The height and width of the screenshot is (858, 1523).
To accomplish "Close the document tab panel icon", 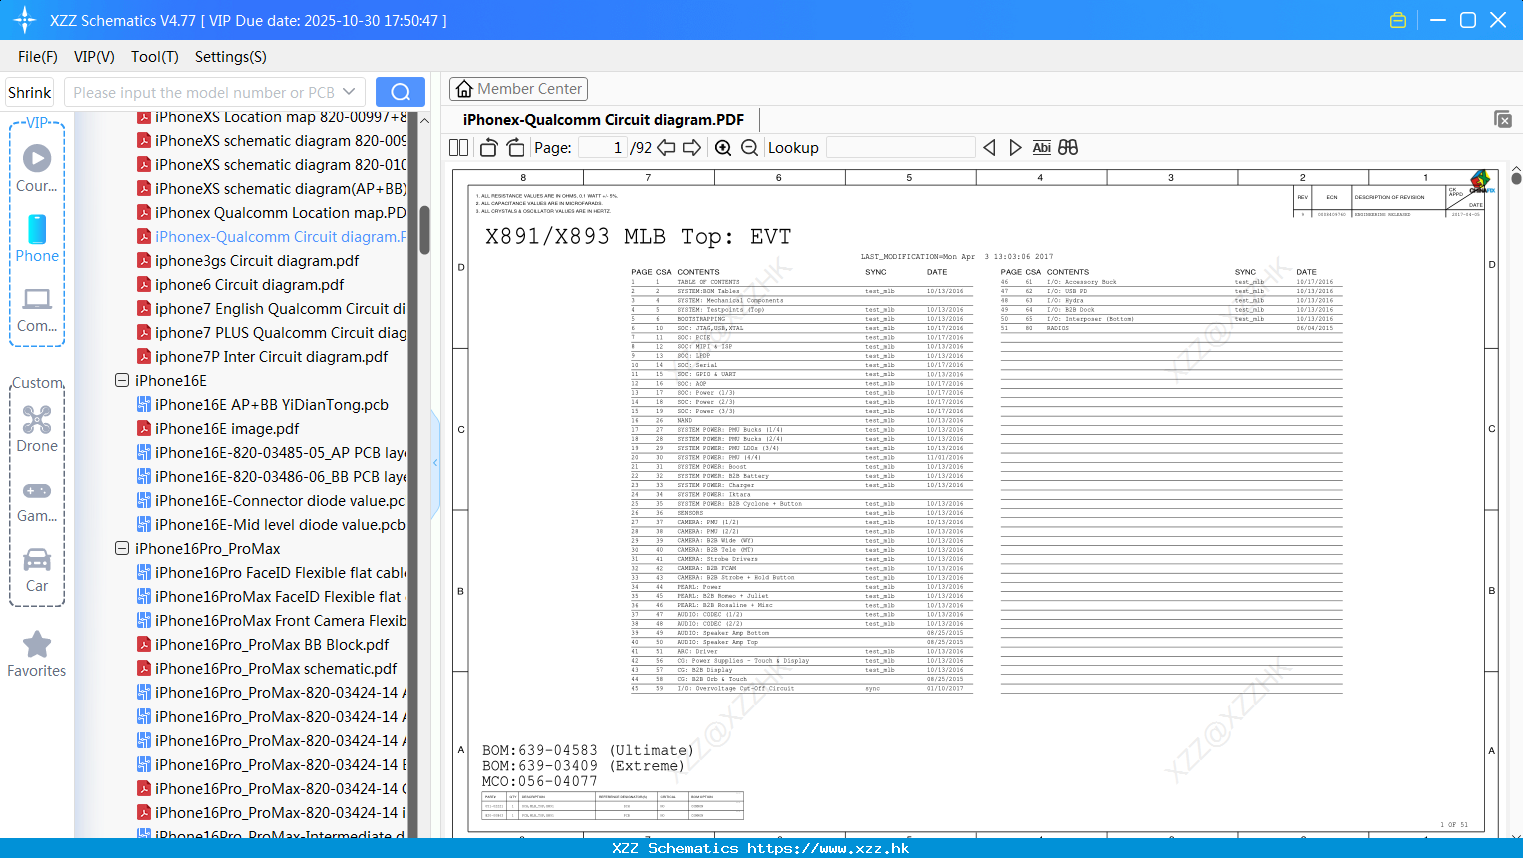I will point(1503,119).
